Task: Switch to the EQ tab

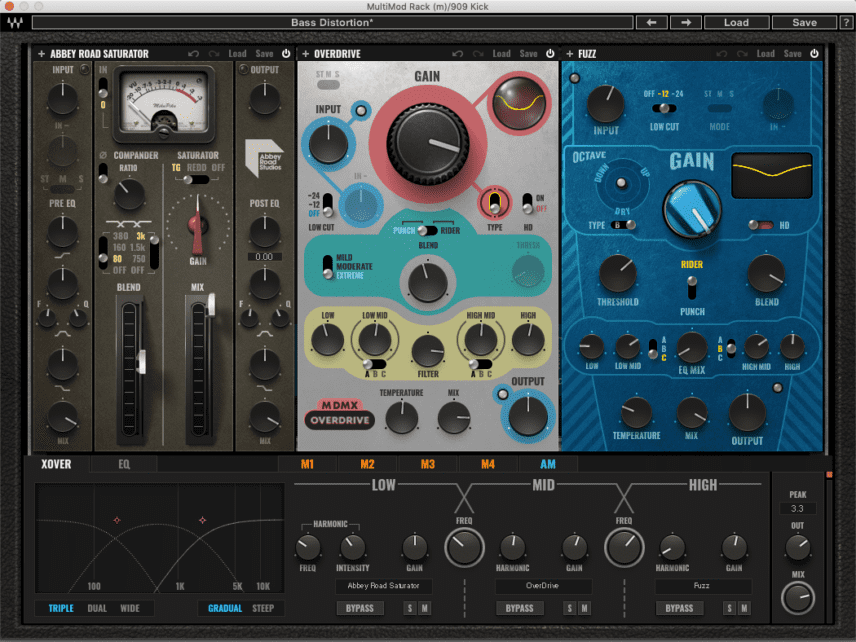Action: [x=124, y=464]
